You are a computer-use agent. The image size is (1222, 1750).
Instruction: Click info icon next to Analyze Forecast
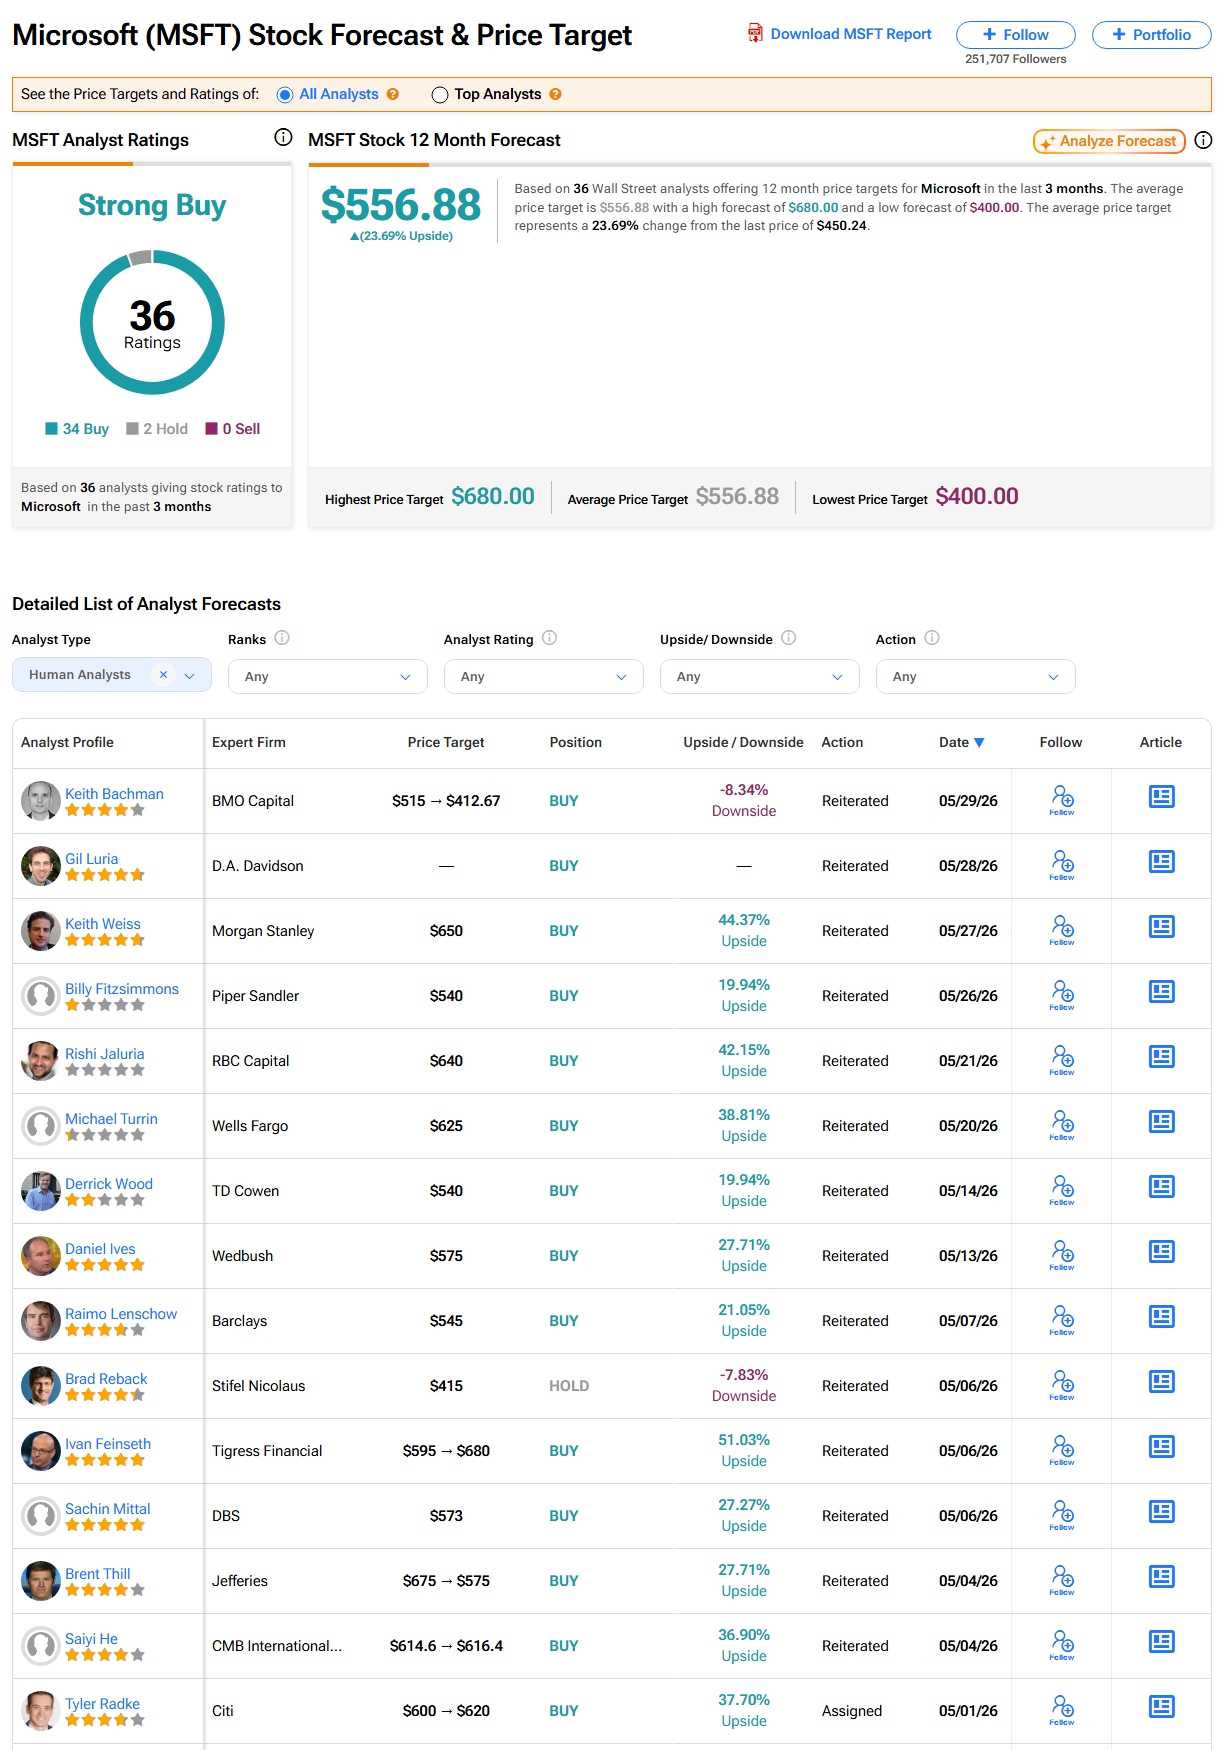[1203, 141]
